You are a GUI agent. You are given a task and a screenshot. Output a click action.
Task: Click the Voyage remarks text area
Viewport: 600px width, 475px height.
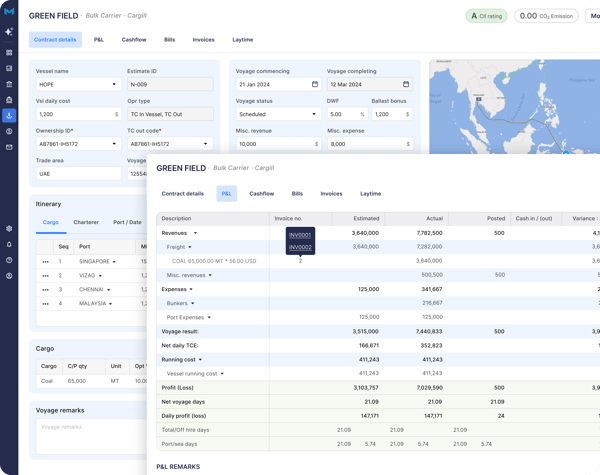[x=91, y=436]
